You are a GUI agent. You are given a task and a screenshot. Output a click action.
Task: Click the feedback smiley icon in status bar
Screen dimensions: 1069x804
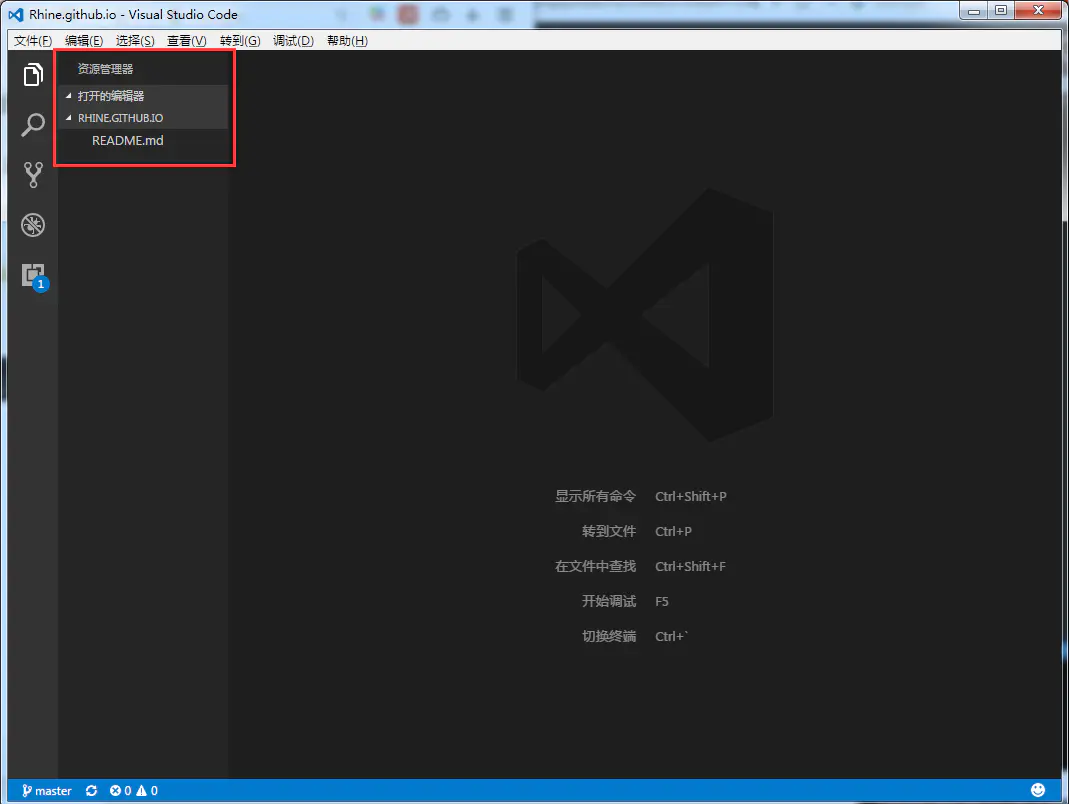[x=1038, y=790]
